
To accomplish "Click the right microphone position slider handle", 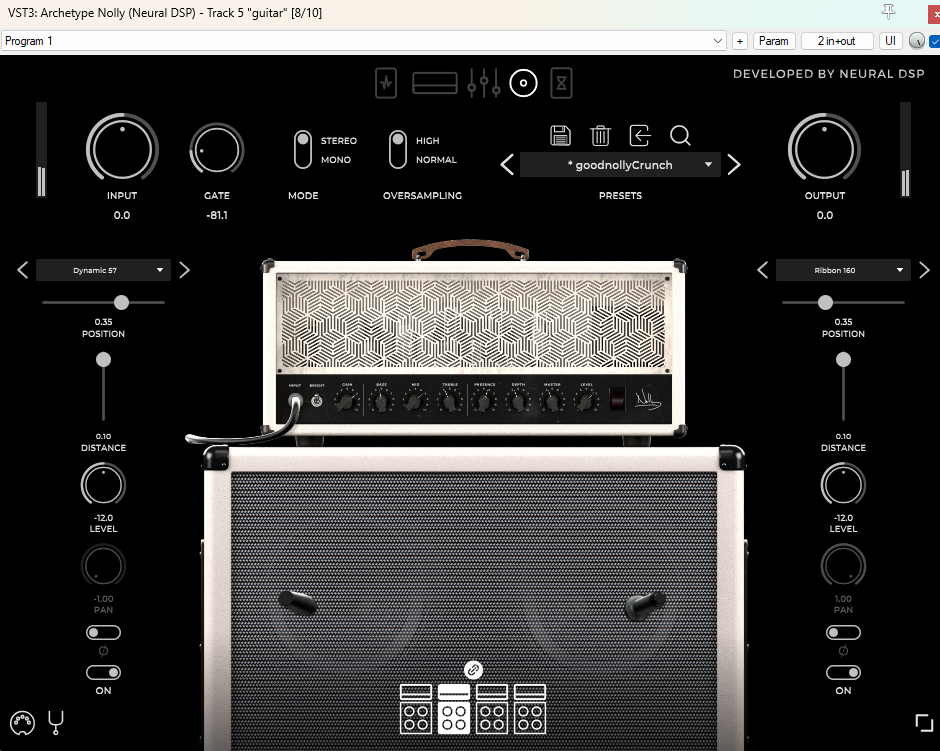I will (825, 302).
